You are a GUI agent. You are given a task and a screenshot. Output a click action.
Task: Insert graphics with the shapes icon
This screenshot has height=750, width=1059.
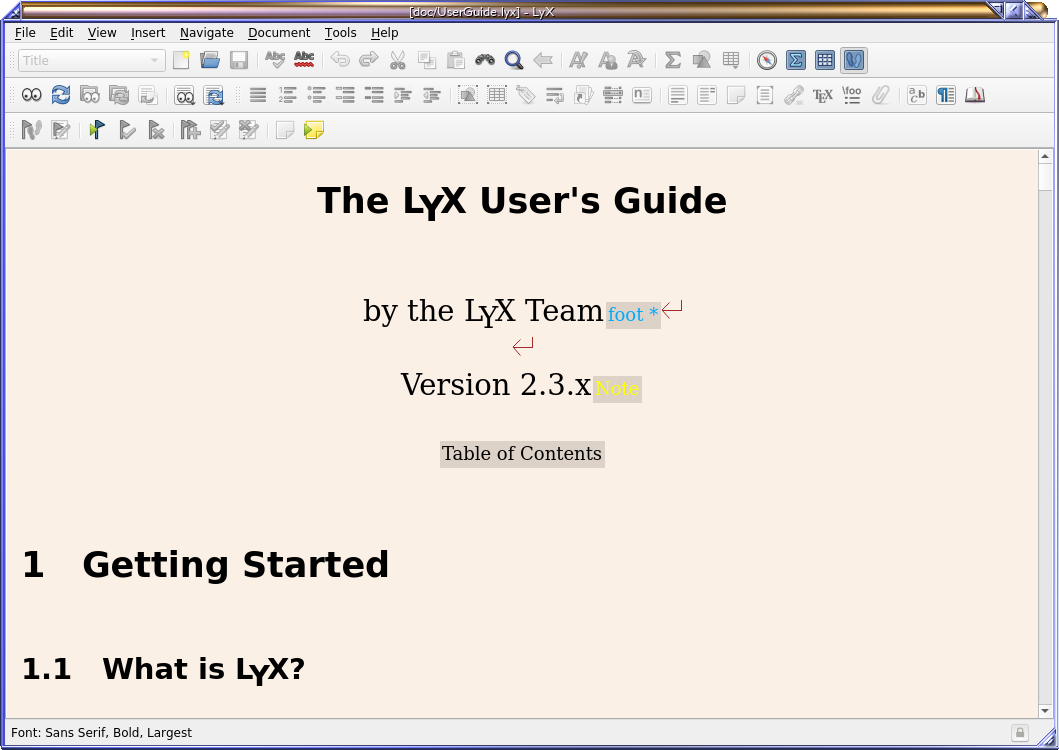(x=702, y=60)
